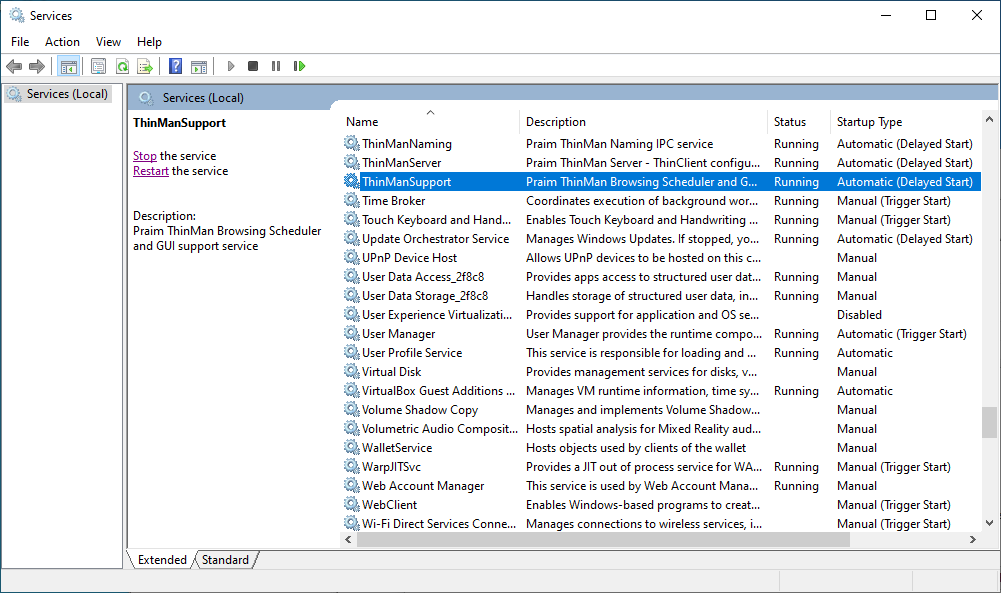This screenshot has height=593, width=1001.
Task: Click the Export List toolbar icon
Action: 145,66
